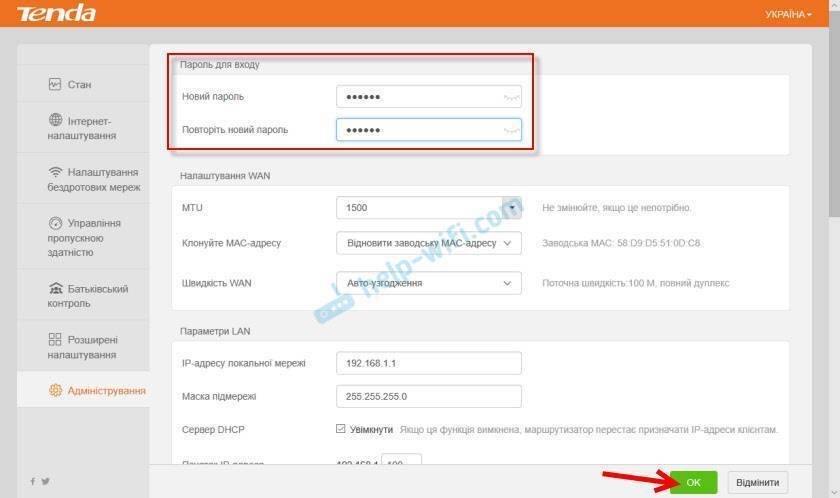Click the Facebook icon in footer
Screen dimensions: 840x498
coord(33,481)
